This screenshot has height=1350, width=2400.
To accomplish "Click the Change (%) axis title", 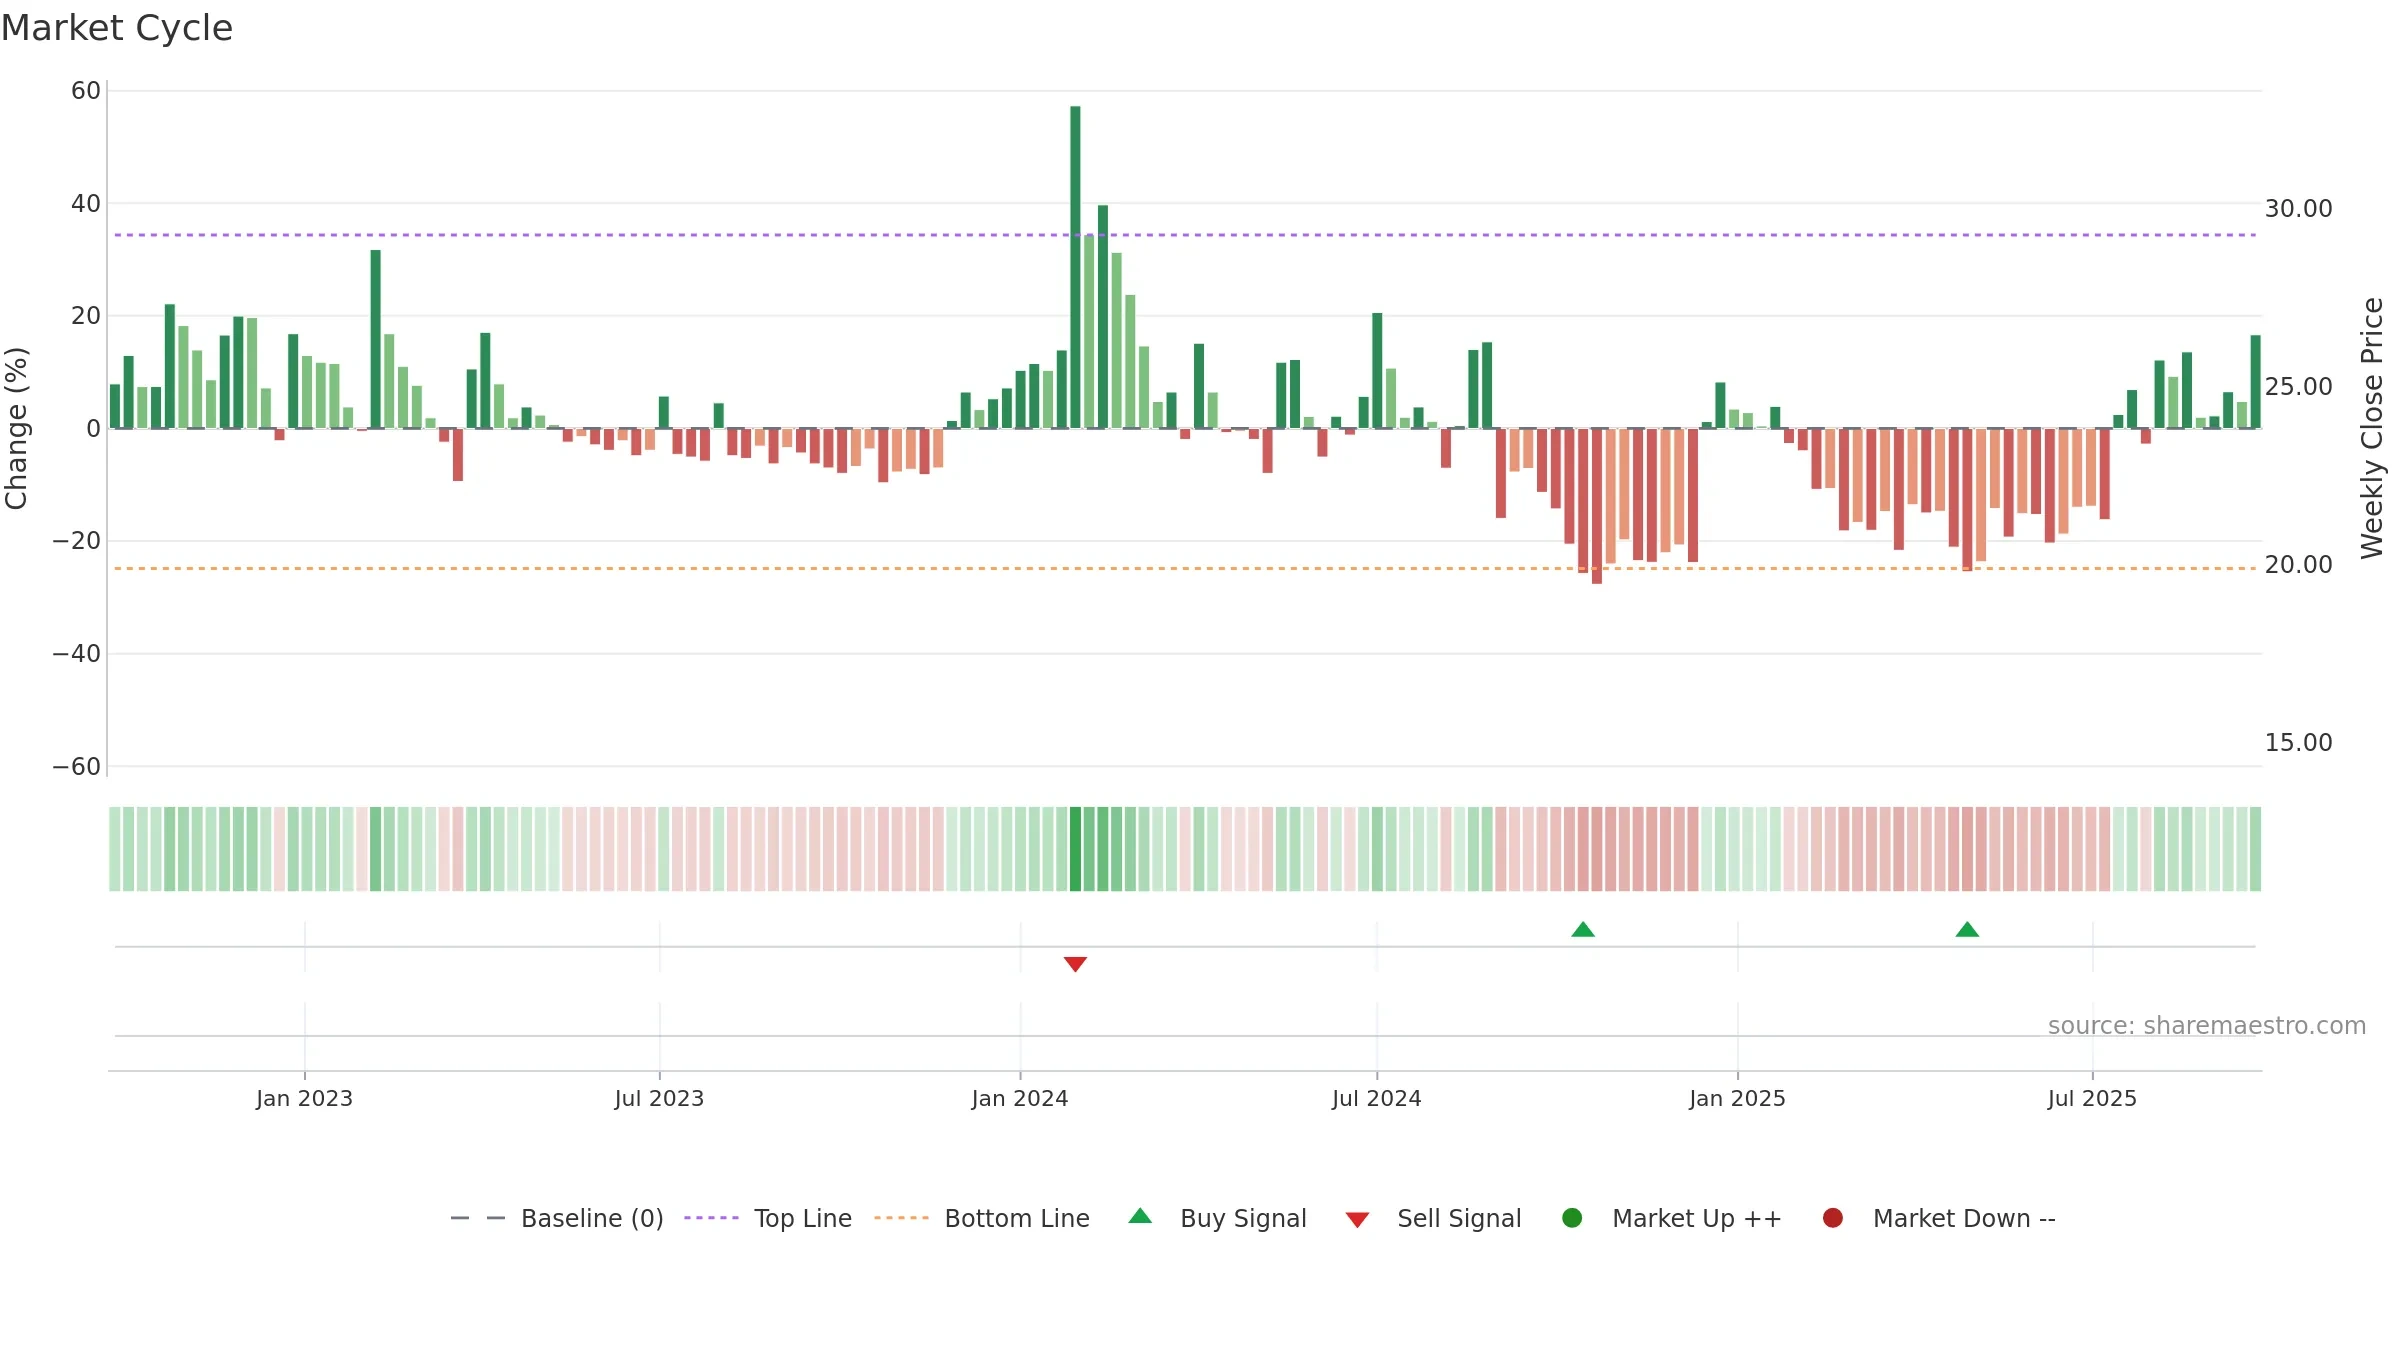I will click(x=16, y=428).
